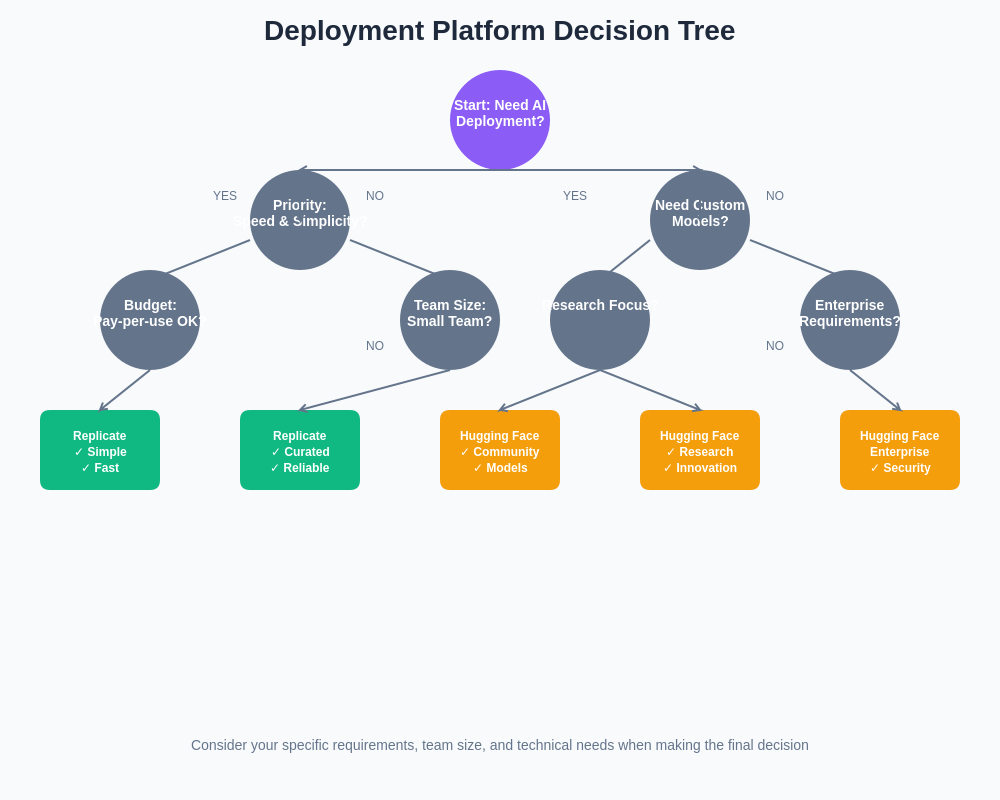Select the Hugging Face Community Models box
This screenshot has height=800, width=1000.
pos(500,450)
